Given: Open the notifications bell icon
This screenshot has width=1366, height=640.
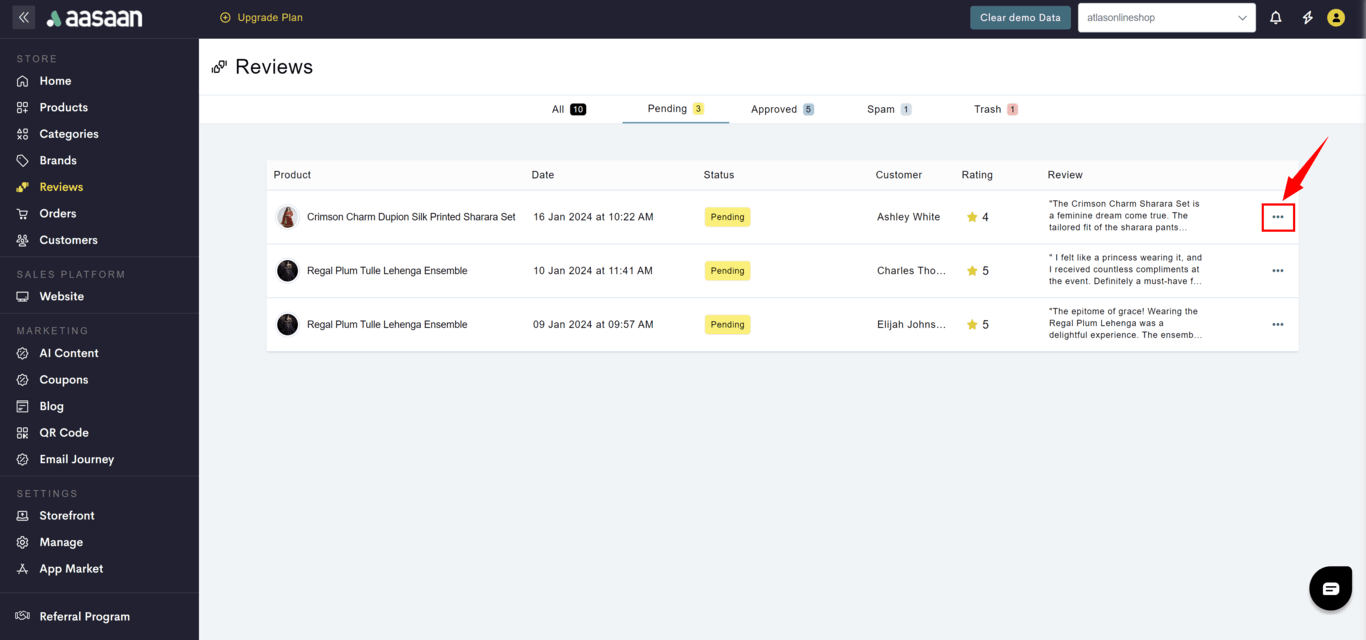Looking at the screenshot, I should 1275,18.
